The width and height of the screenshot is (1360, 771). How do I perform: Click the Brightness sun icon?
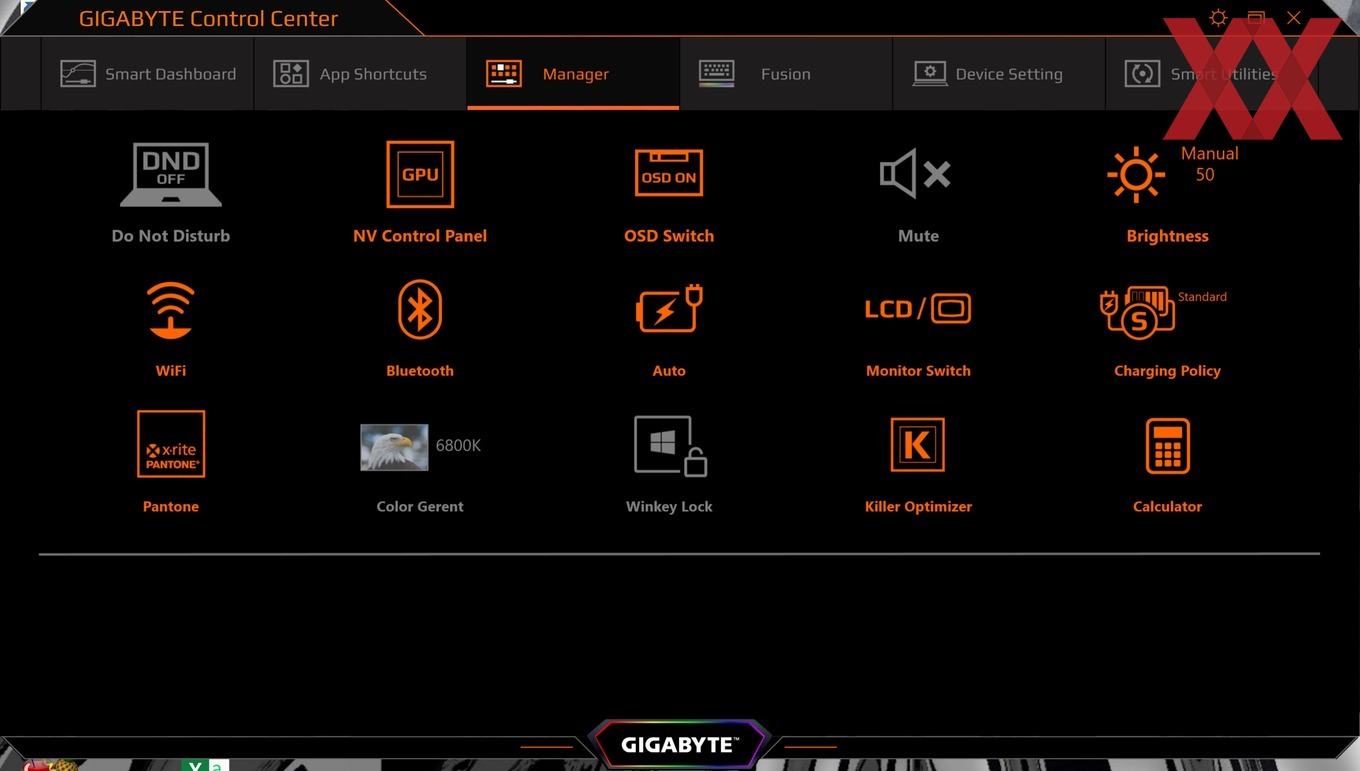click(x=1136, y=175)
